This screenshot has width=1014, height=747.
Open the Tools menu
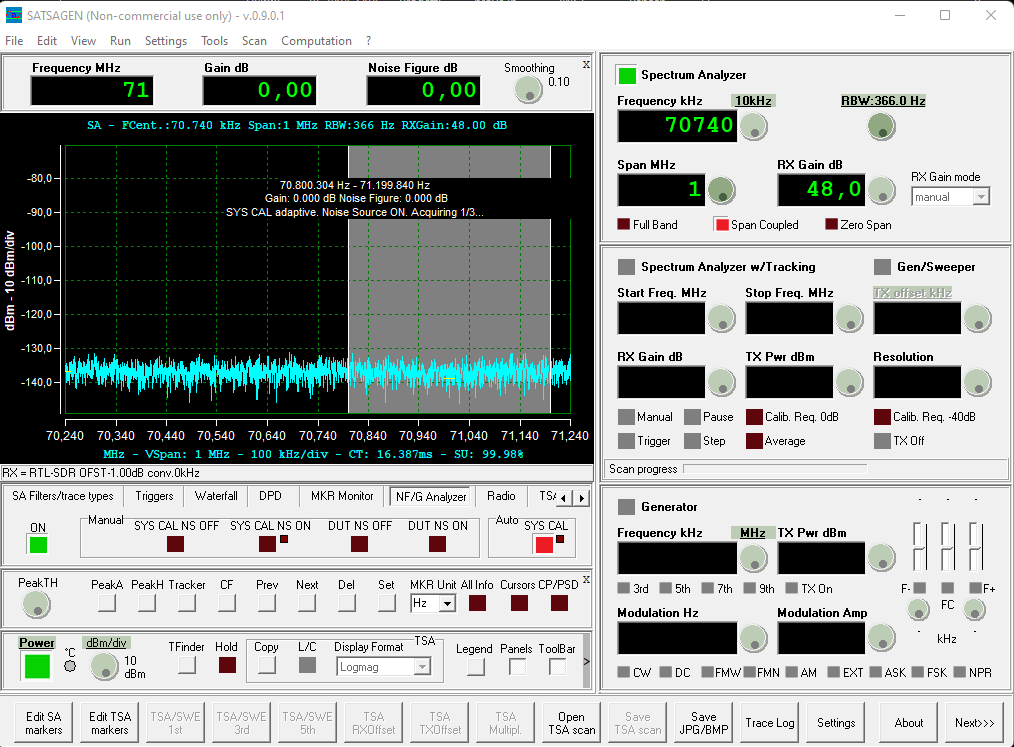click(x=214, y=41)
